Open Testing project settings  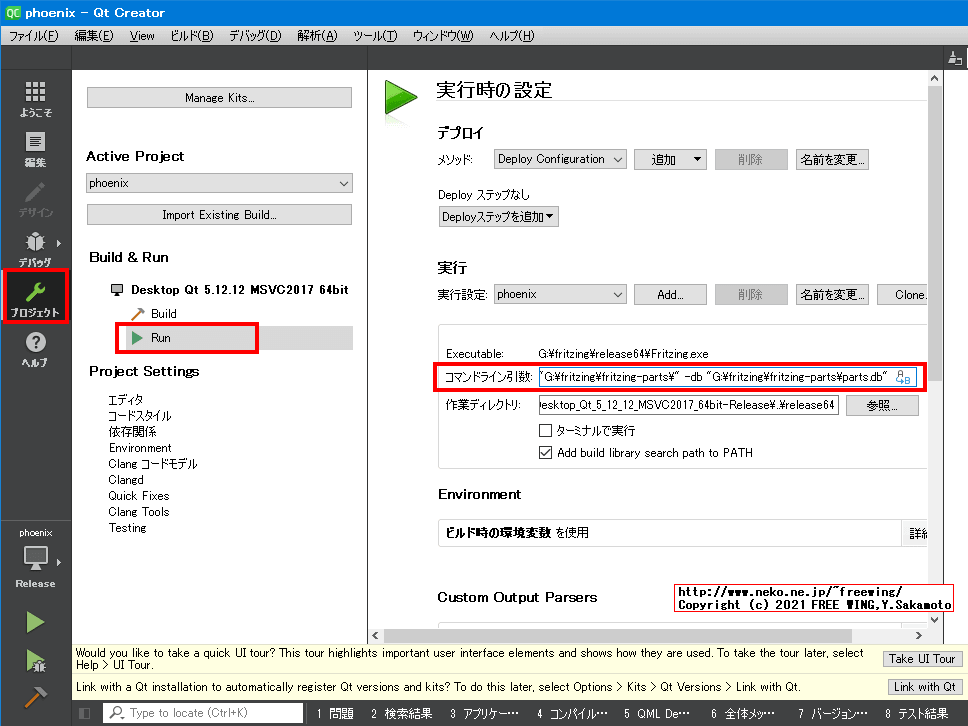point(128,528)
